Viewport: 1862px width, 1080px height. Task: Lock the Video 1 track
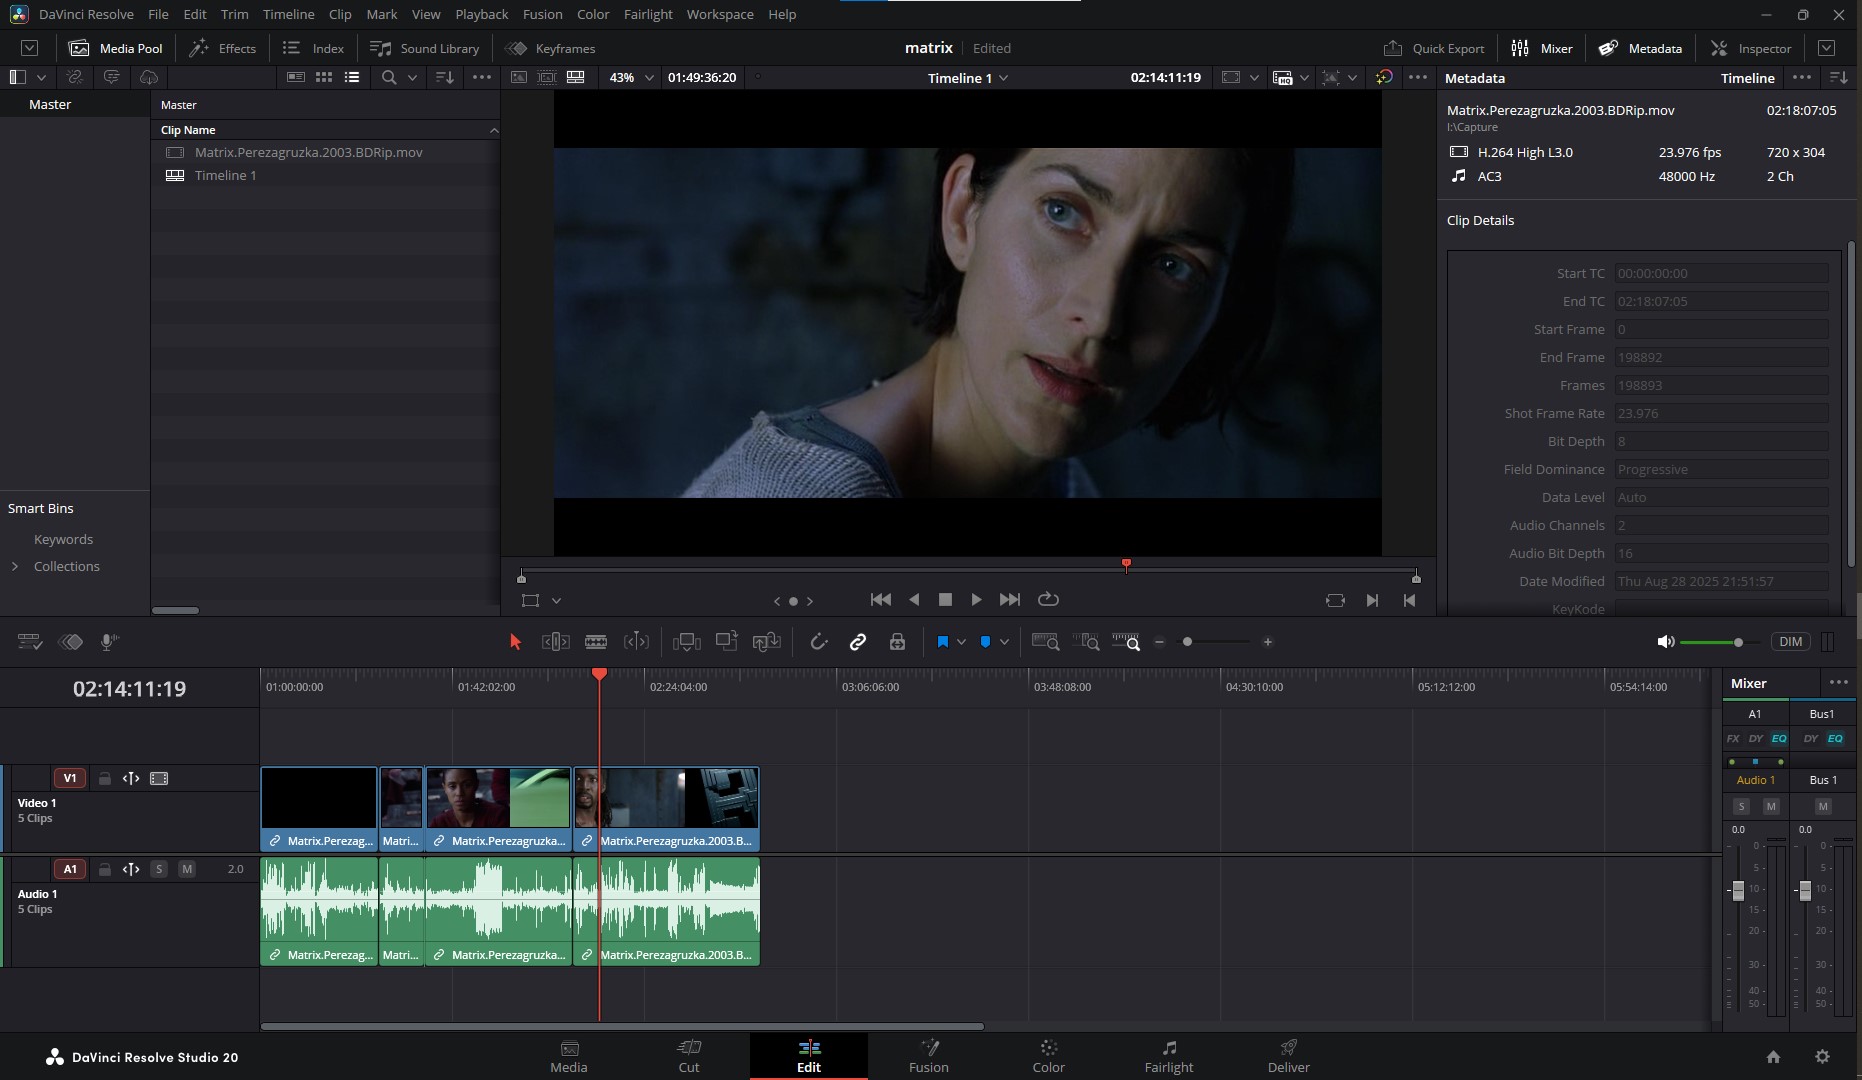[x=104, y=778]
